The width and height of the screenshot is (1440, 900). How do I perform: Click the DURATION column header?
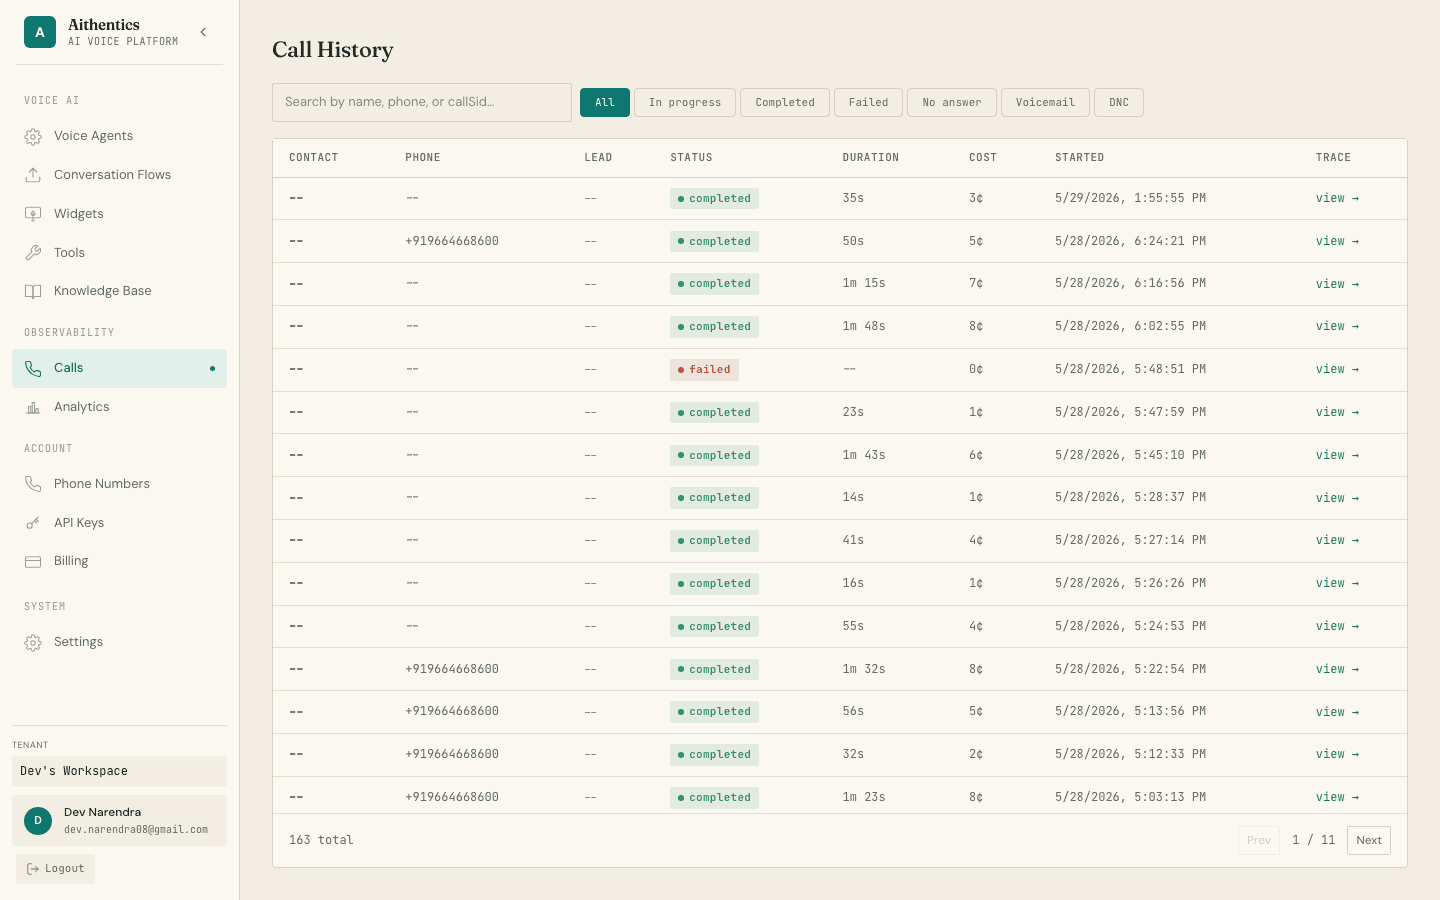870,158
